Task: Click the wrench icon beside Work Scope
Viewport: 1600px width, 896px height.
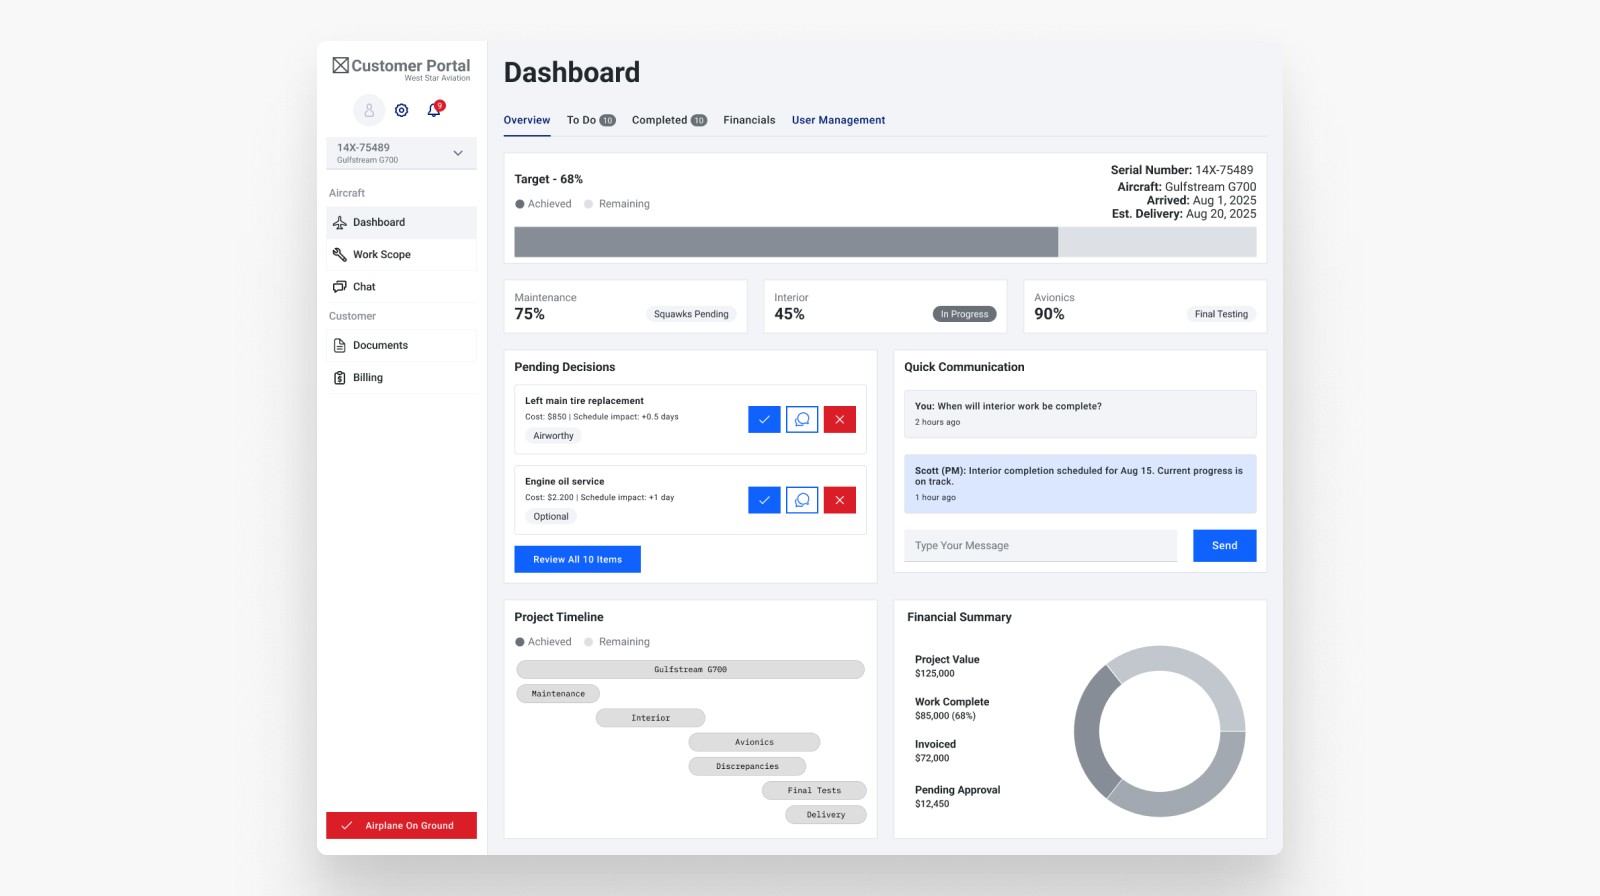Action: [x=340, y=255]
